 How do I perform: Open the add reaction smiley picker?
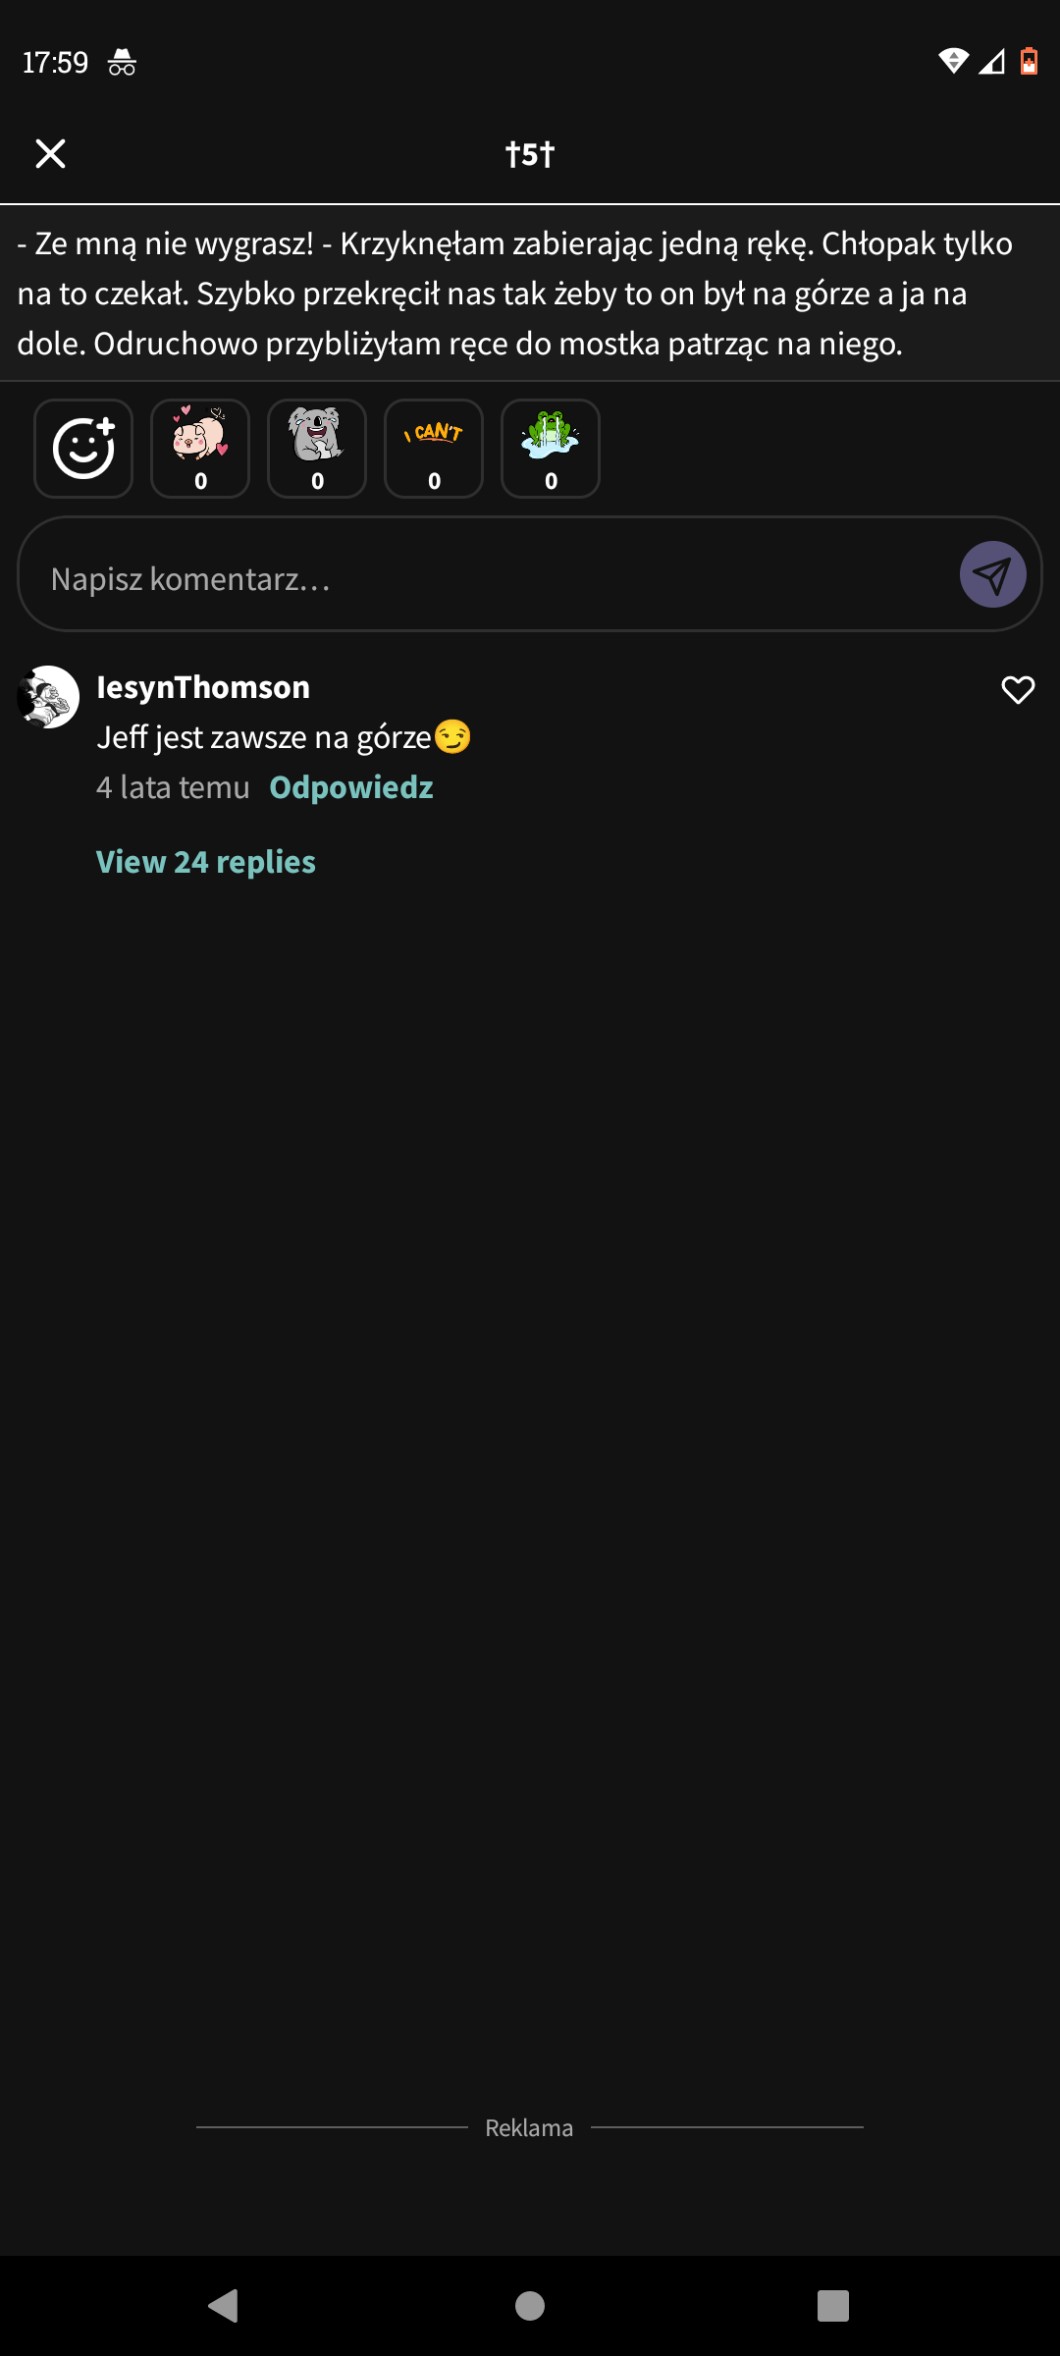[x=83, y=449]
